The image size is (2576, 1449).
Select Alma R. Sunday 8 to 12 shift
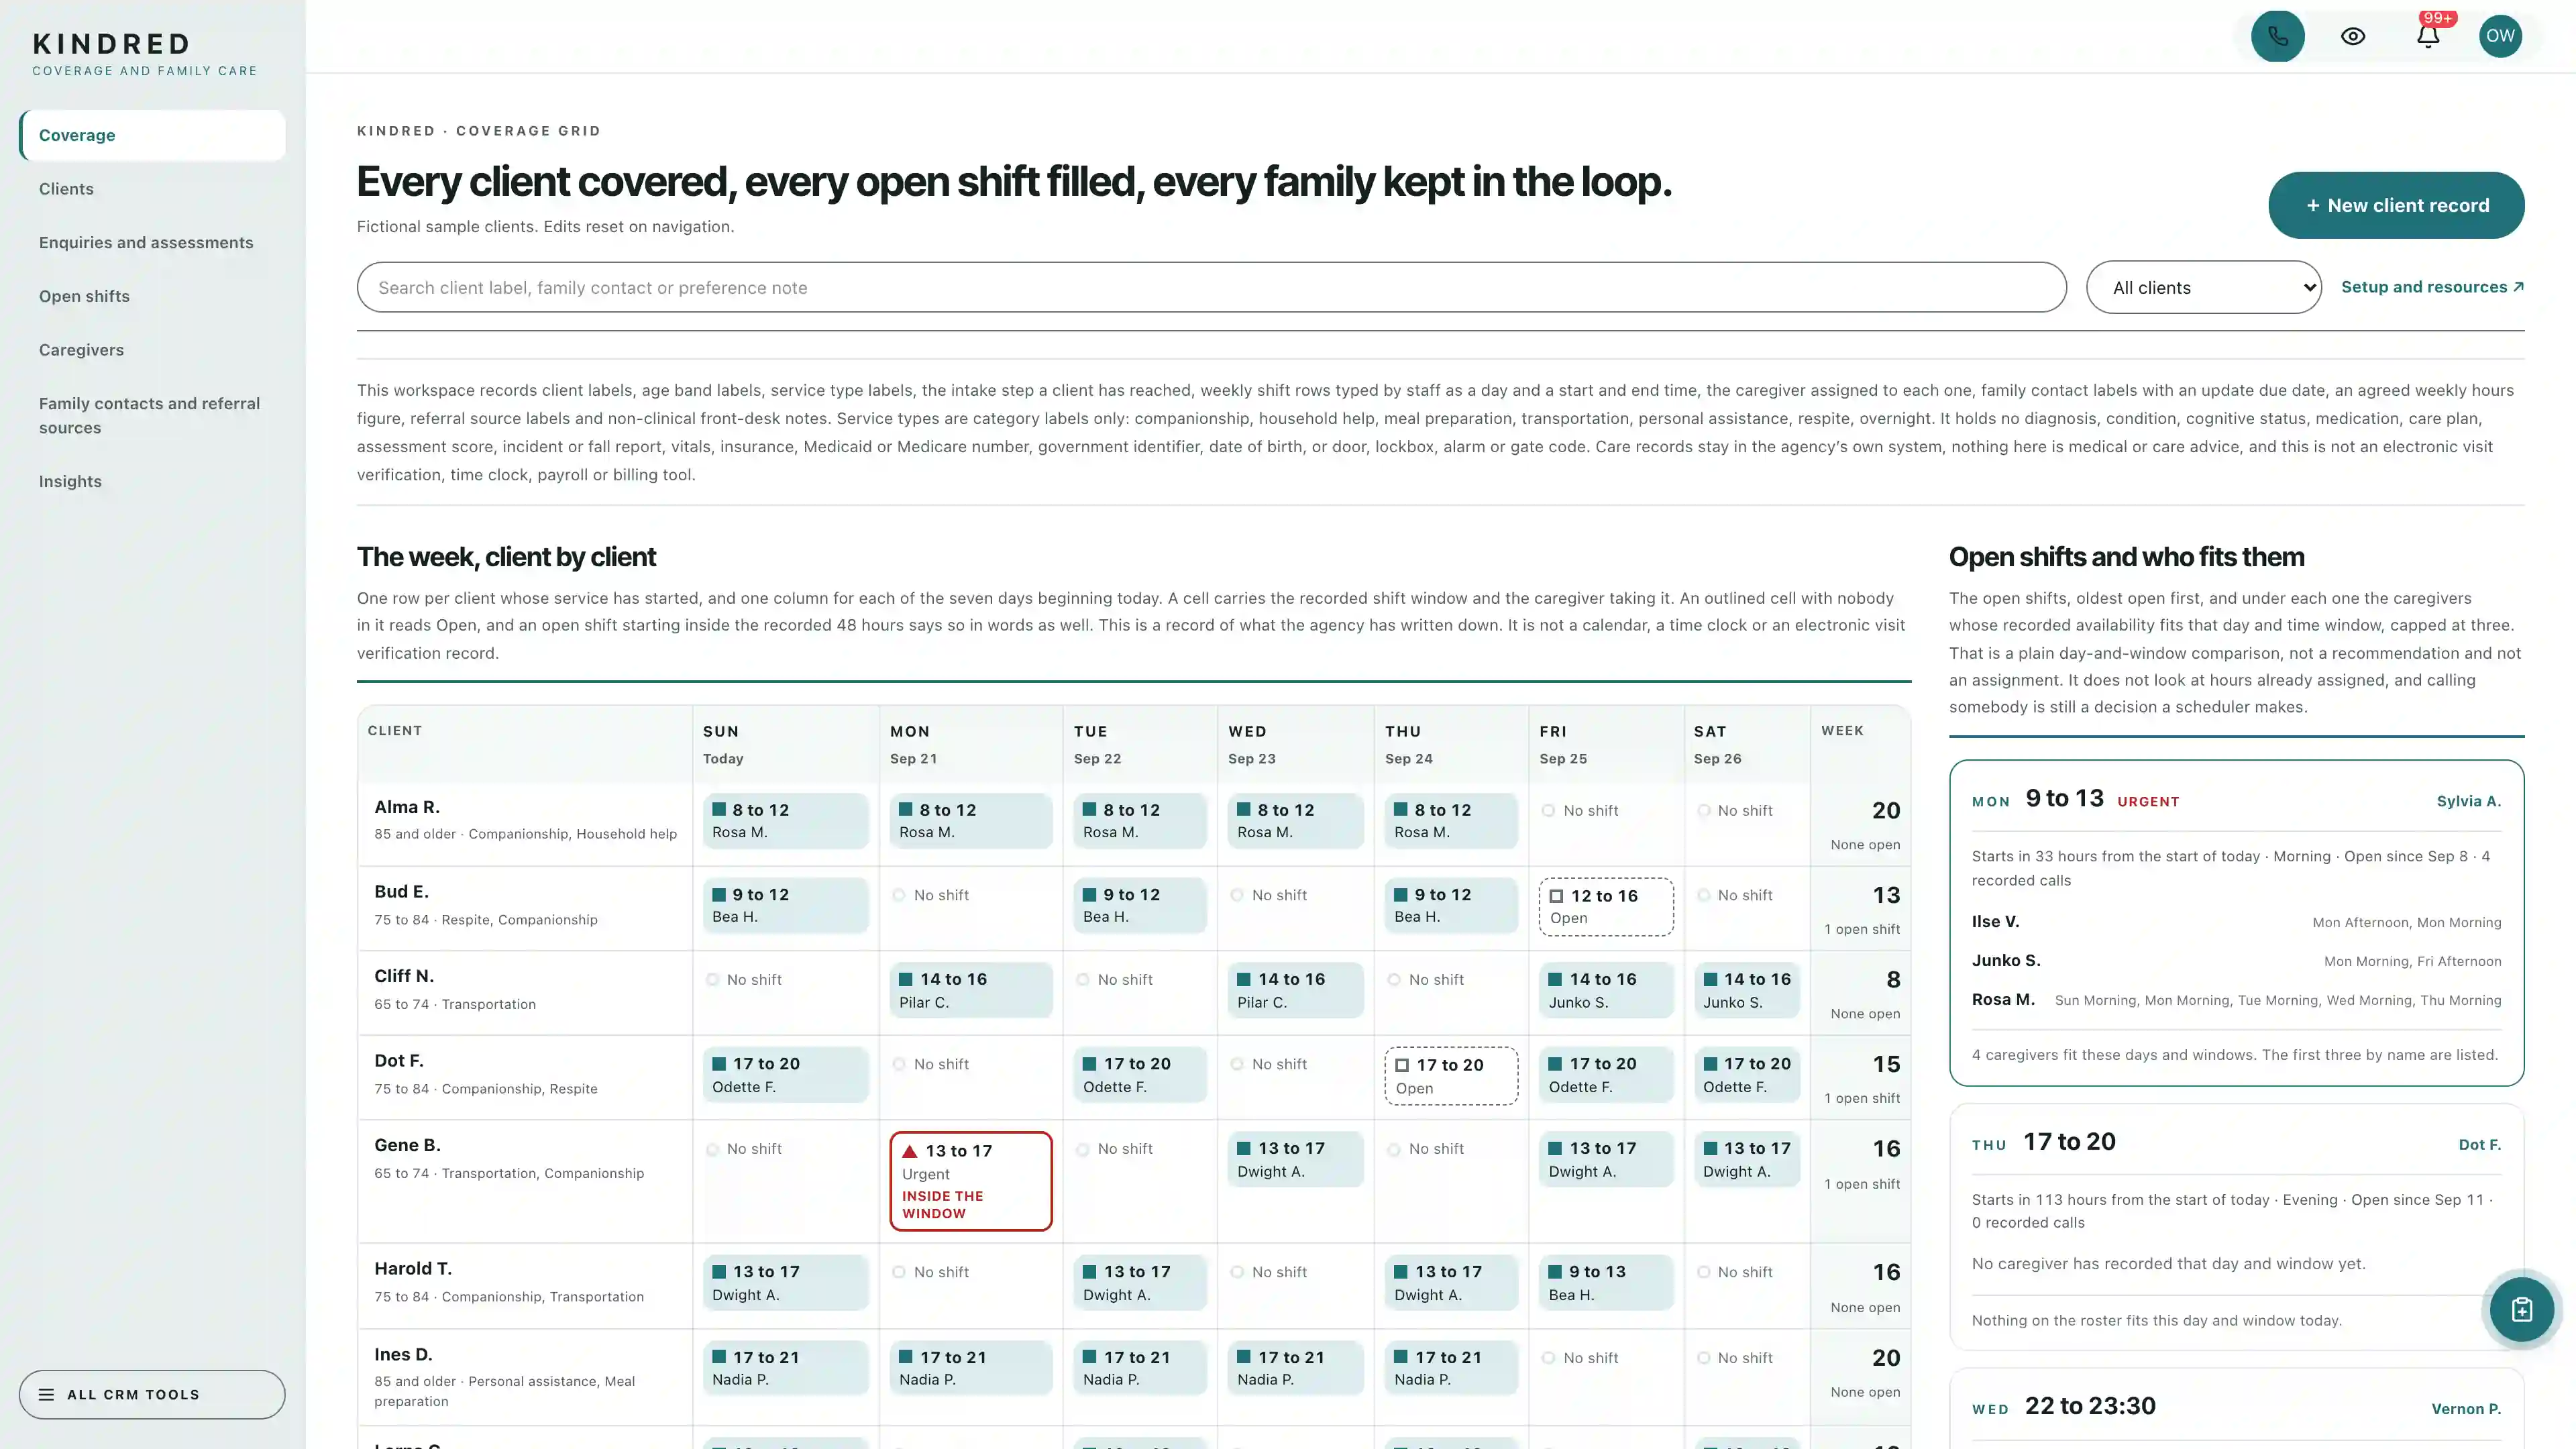[x=785, y=820]
